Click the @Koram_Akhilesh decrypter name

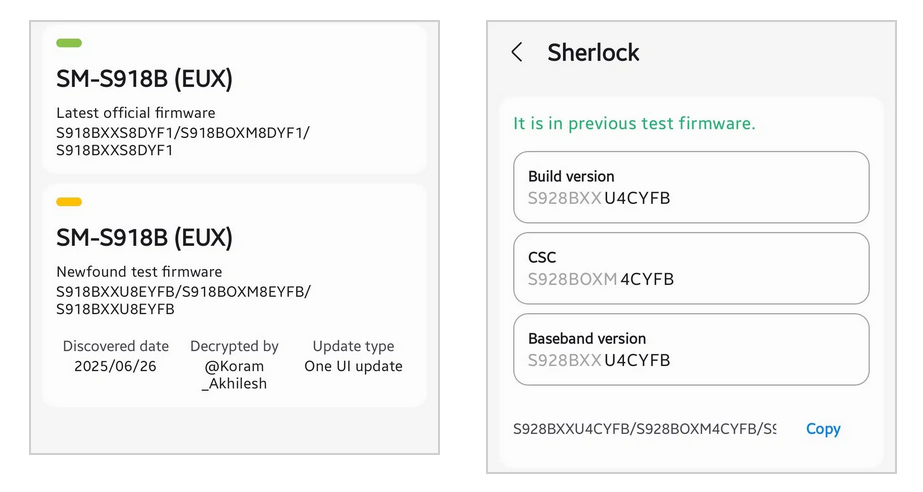coord(234,375)
